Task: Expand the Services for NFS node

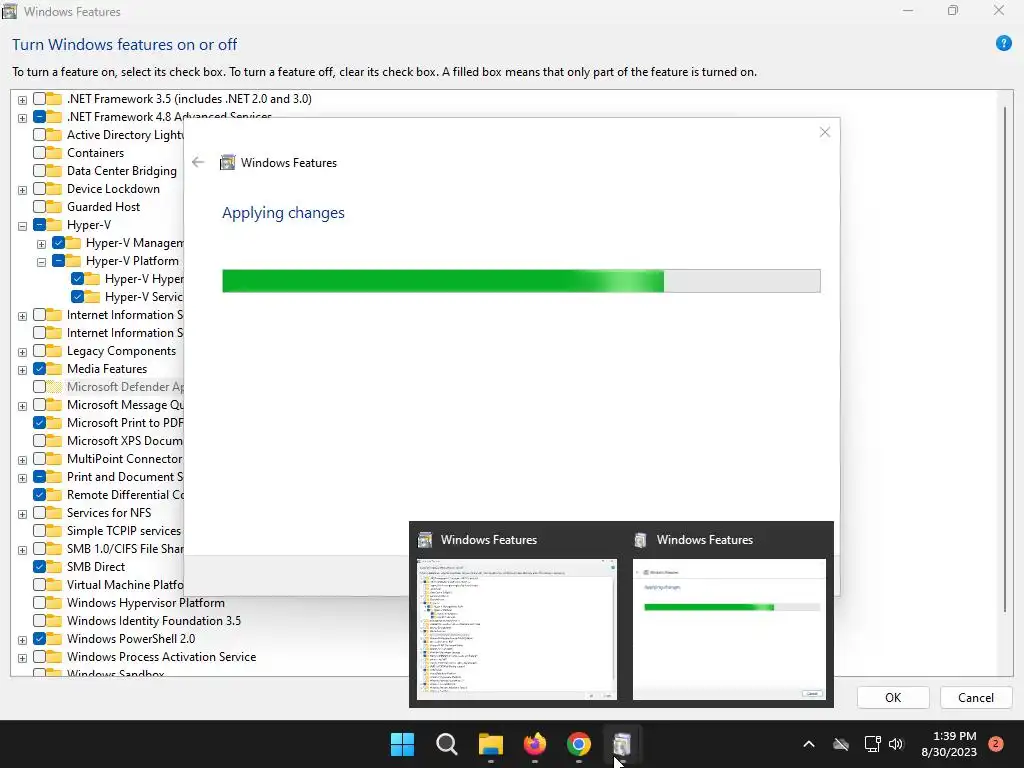Action: [22, 514]
